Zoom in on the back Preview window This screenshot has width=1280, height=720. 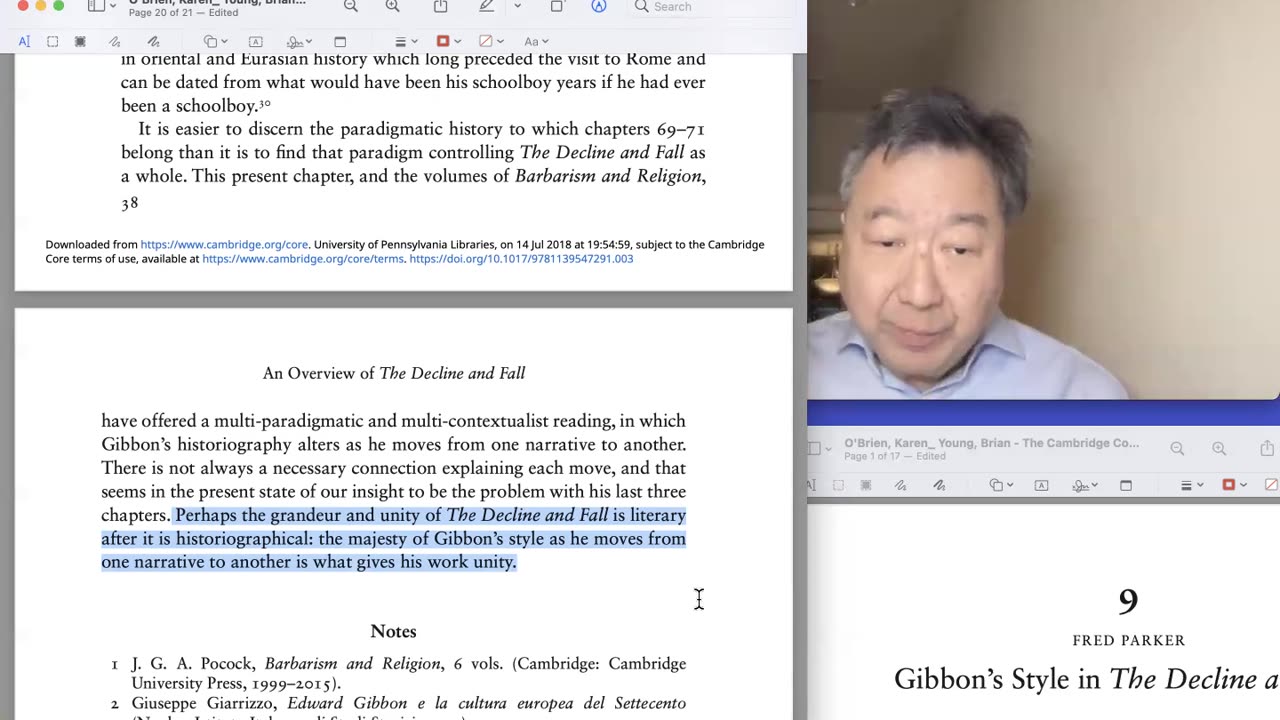pos(1219,449)
